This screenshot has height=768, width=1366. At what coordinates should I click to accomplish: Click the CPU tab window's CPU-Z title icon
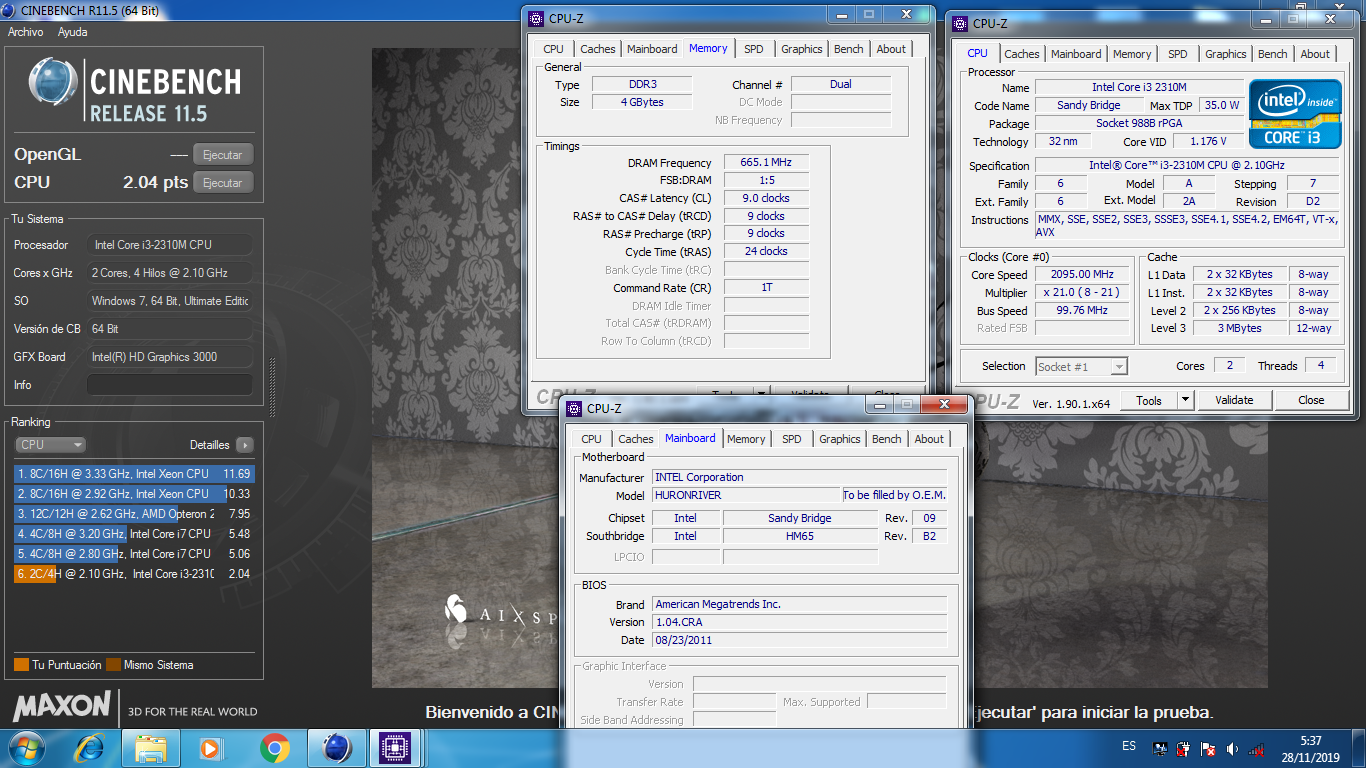click(960, 23)
